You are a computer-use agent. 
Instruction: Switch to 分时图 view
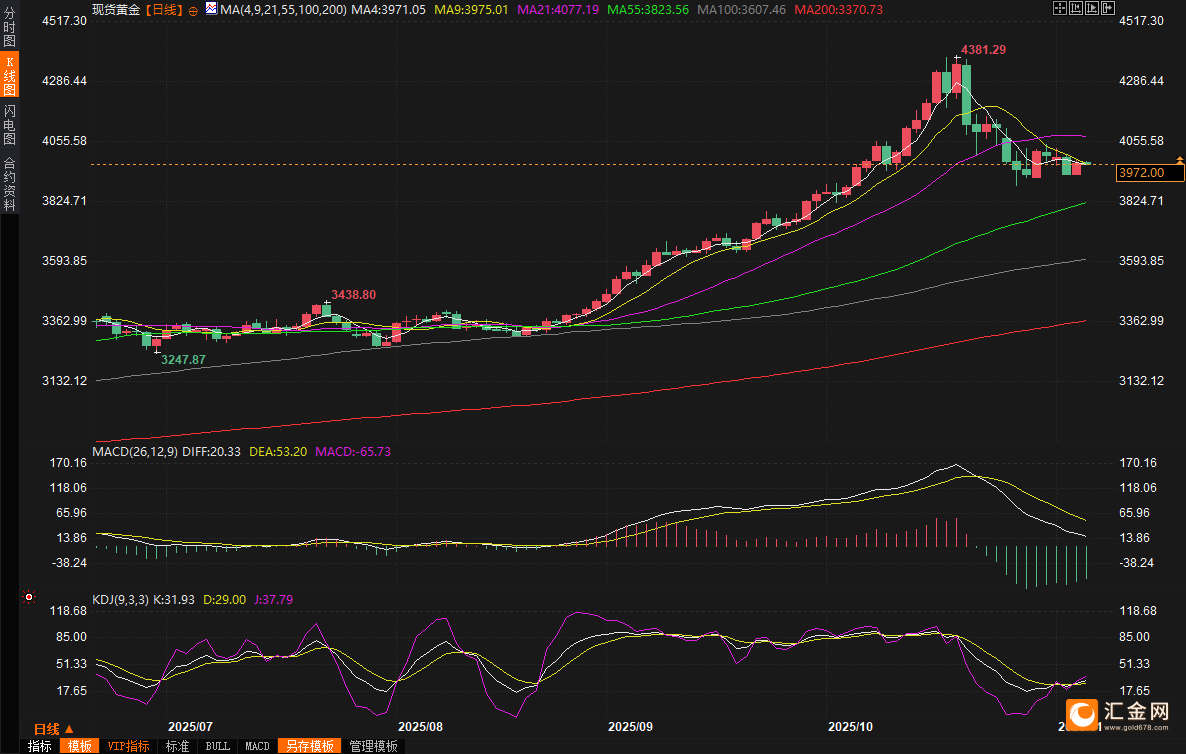9,26
